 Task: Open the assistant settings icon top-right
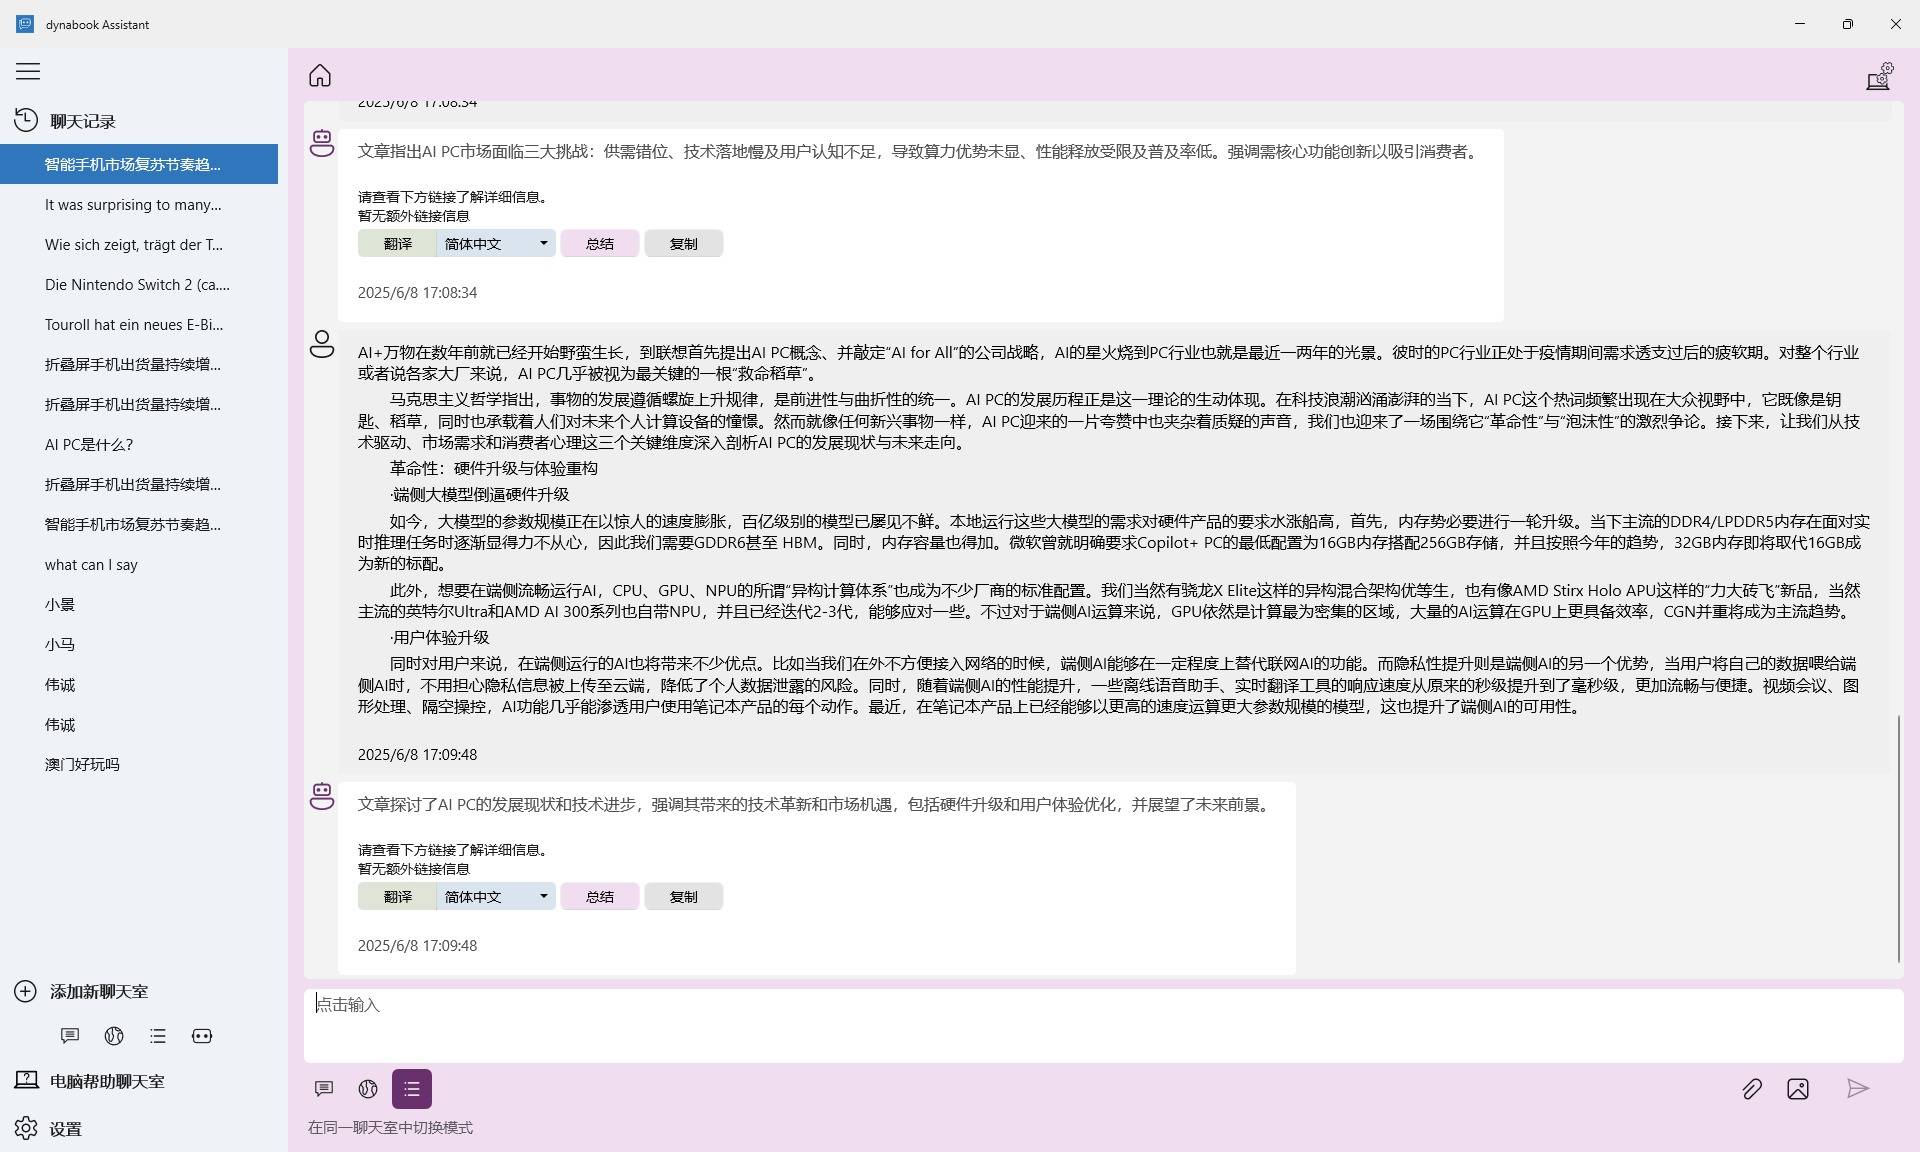[x=1879, y=77]
